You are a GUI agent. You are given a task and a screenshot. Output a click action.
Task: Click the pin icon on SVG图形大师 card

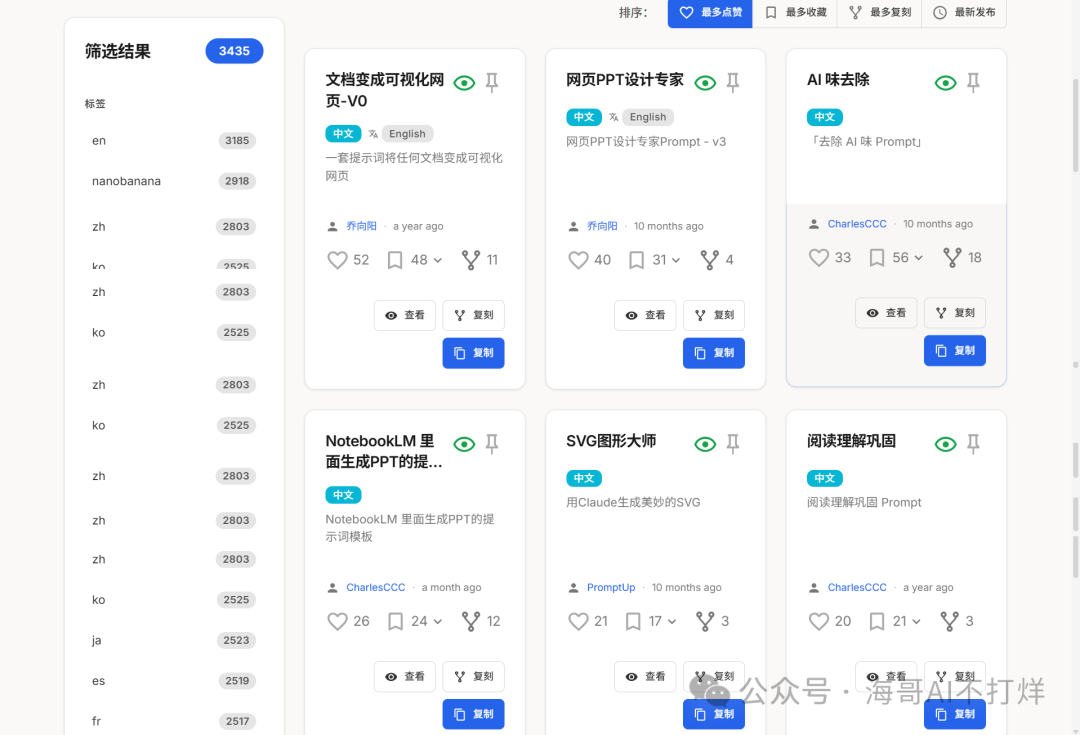click(733, 444)
